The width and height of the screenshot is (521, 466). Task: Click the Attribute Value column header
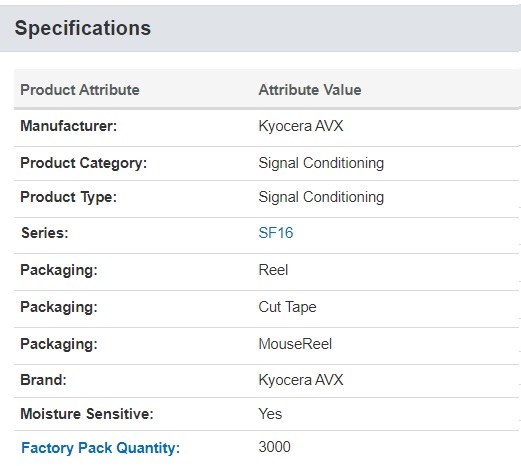click(x=310, y=90)
